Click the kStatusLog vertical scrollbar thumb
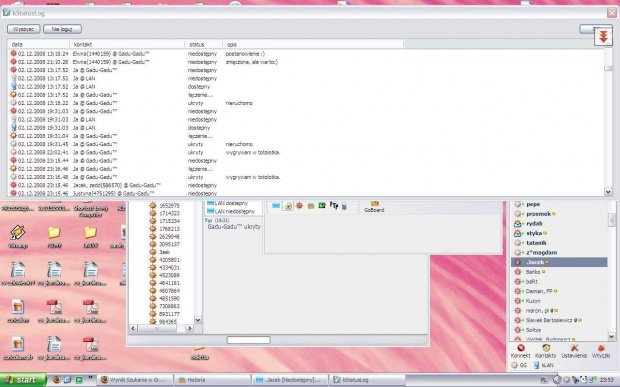The image size is (620, 387). (x=608, y=68)
